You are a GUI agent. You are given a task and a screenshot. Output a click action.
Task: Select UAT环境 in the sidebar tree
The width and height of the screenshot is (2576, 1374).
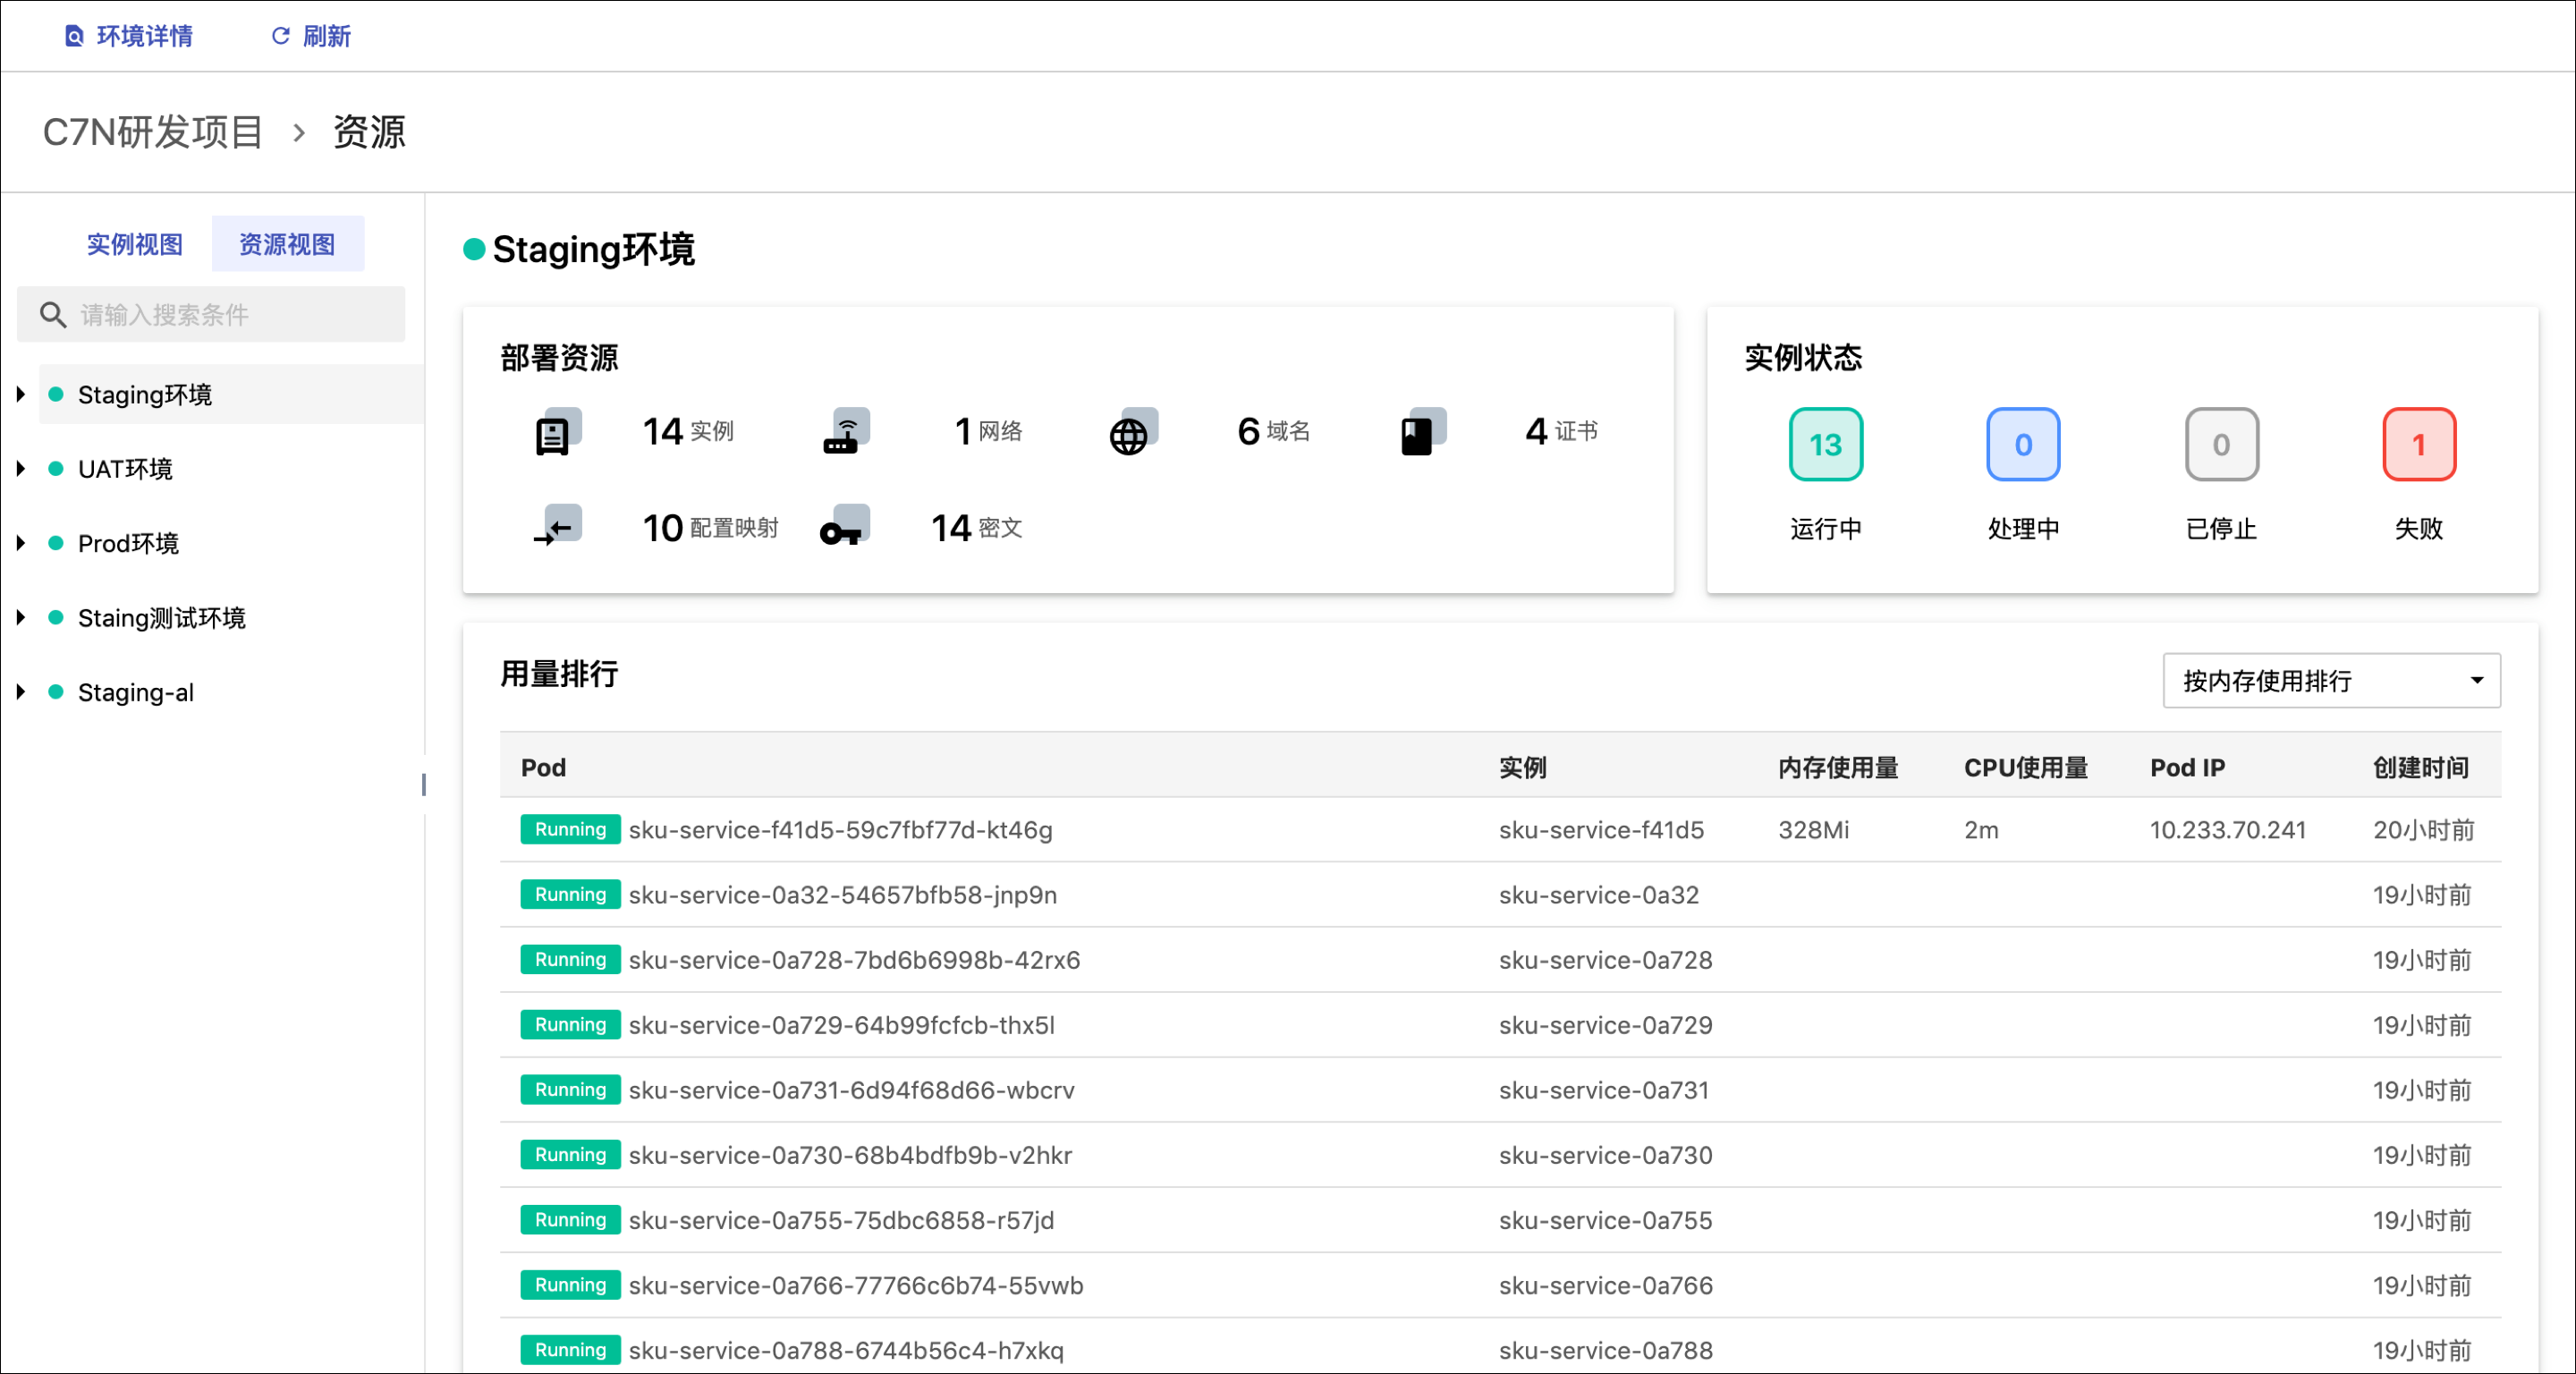click(x=125, y=468)
